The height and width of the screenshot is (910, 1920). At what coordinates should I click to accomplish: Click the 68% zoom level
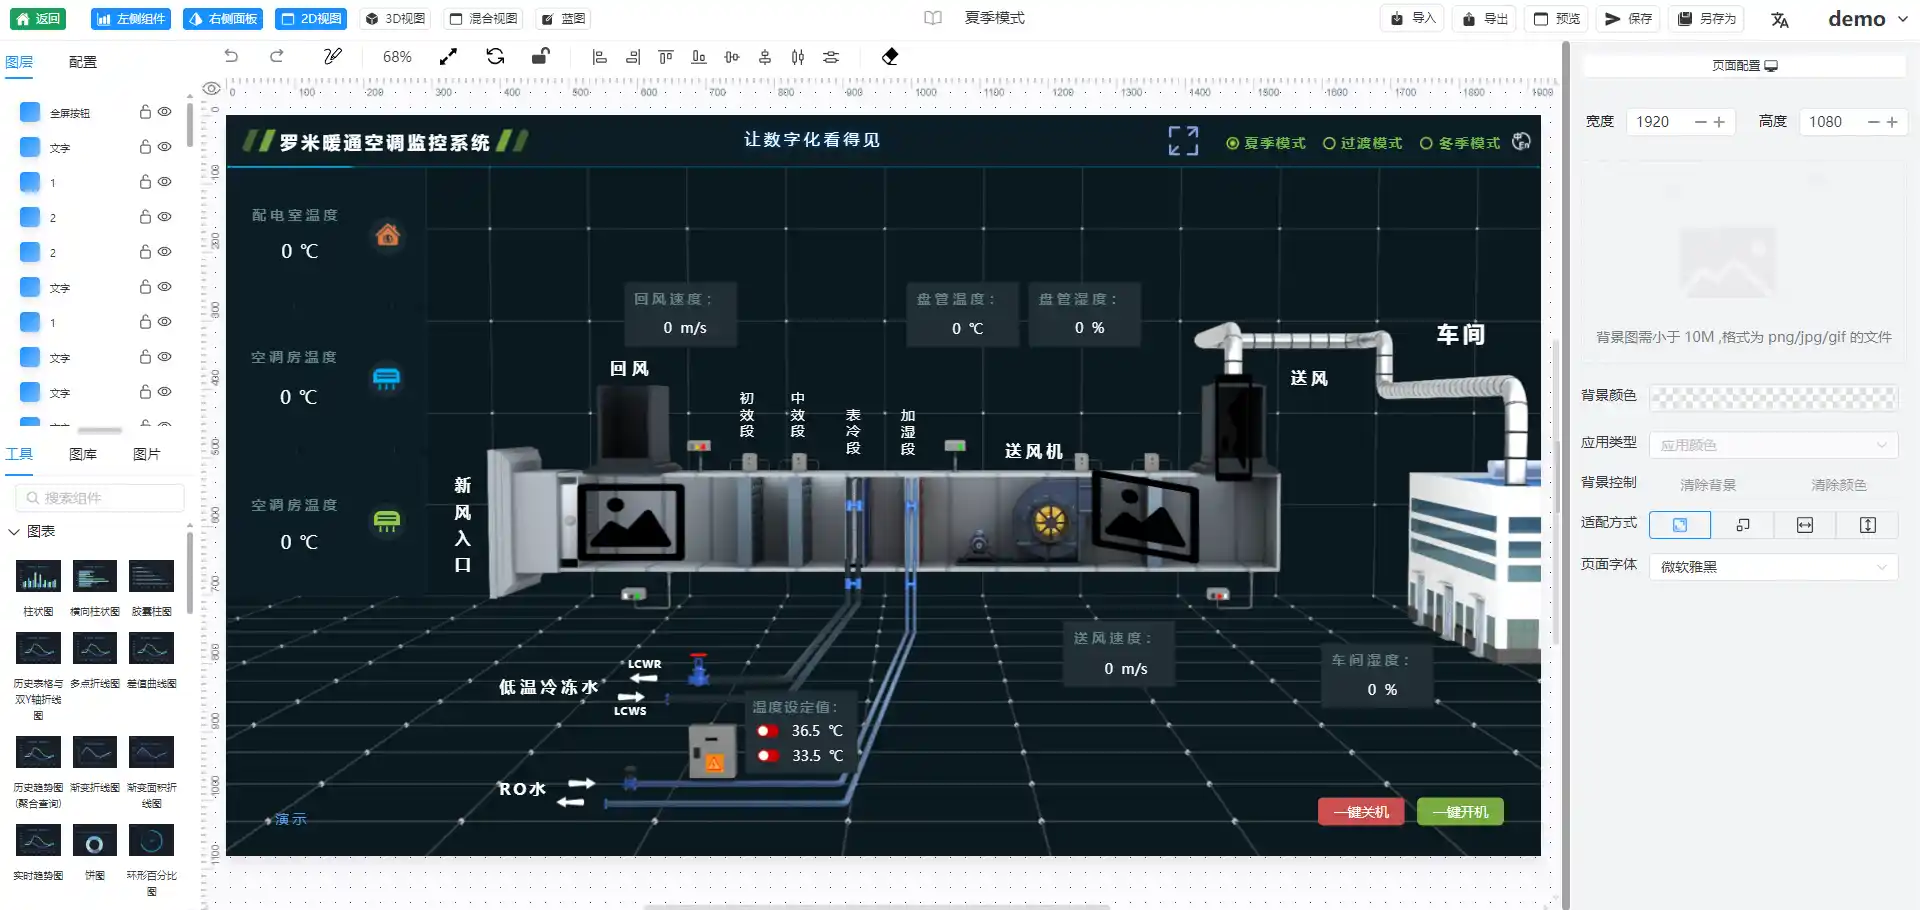click(x=397, y=57)
